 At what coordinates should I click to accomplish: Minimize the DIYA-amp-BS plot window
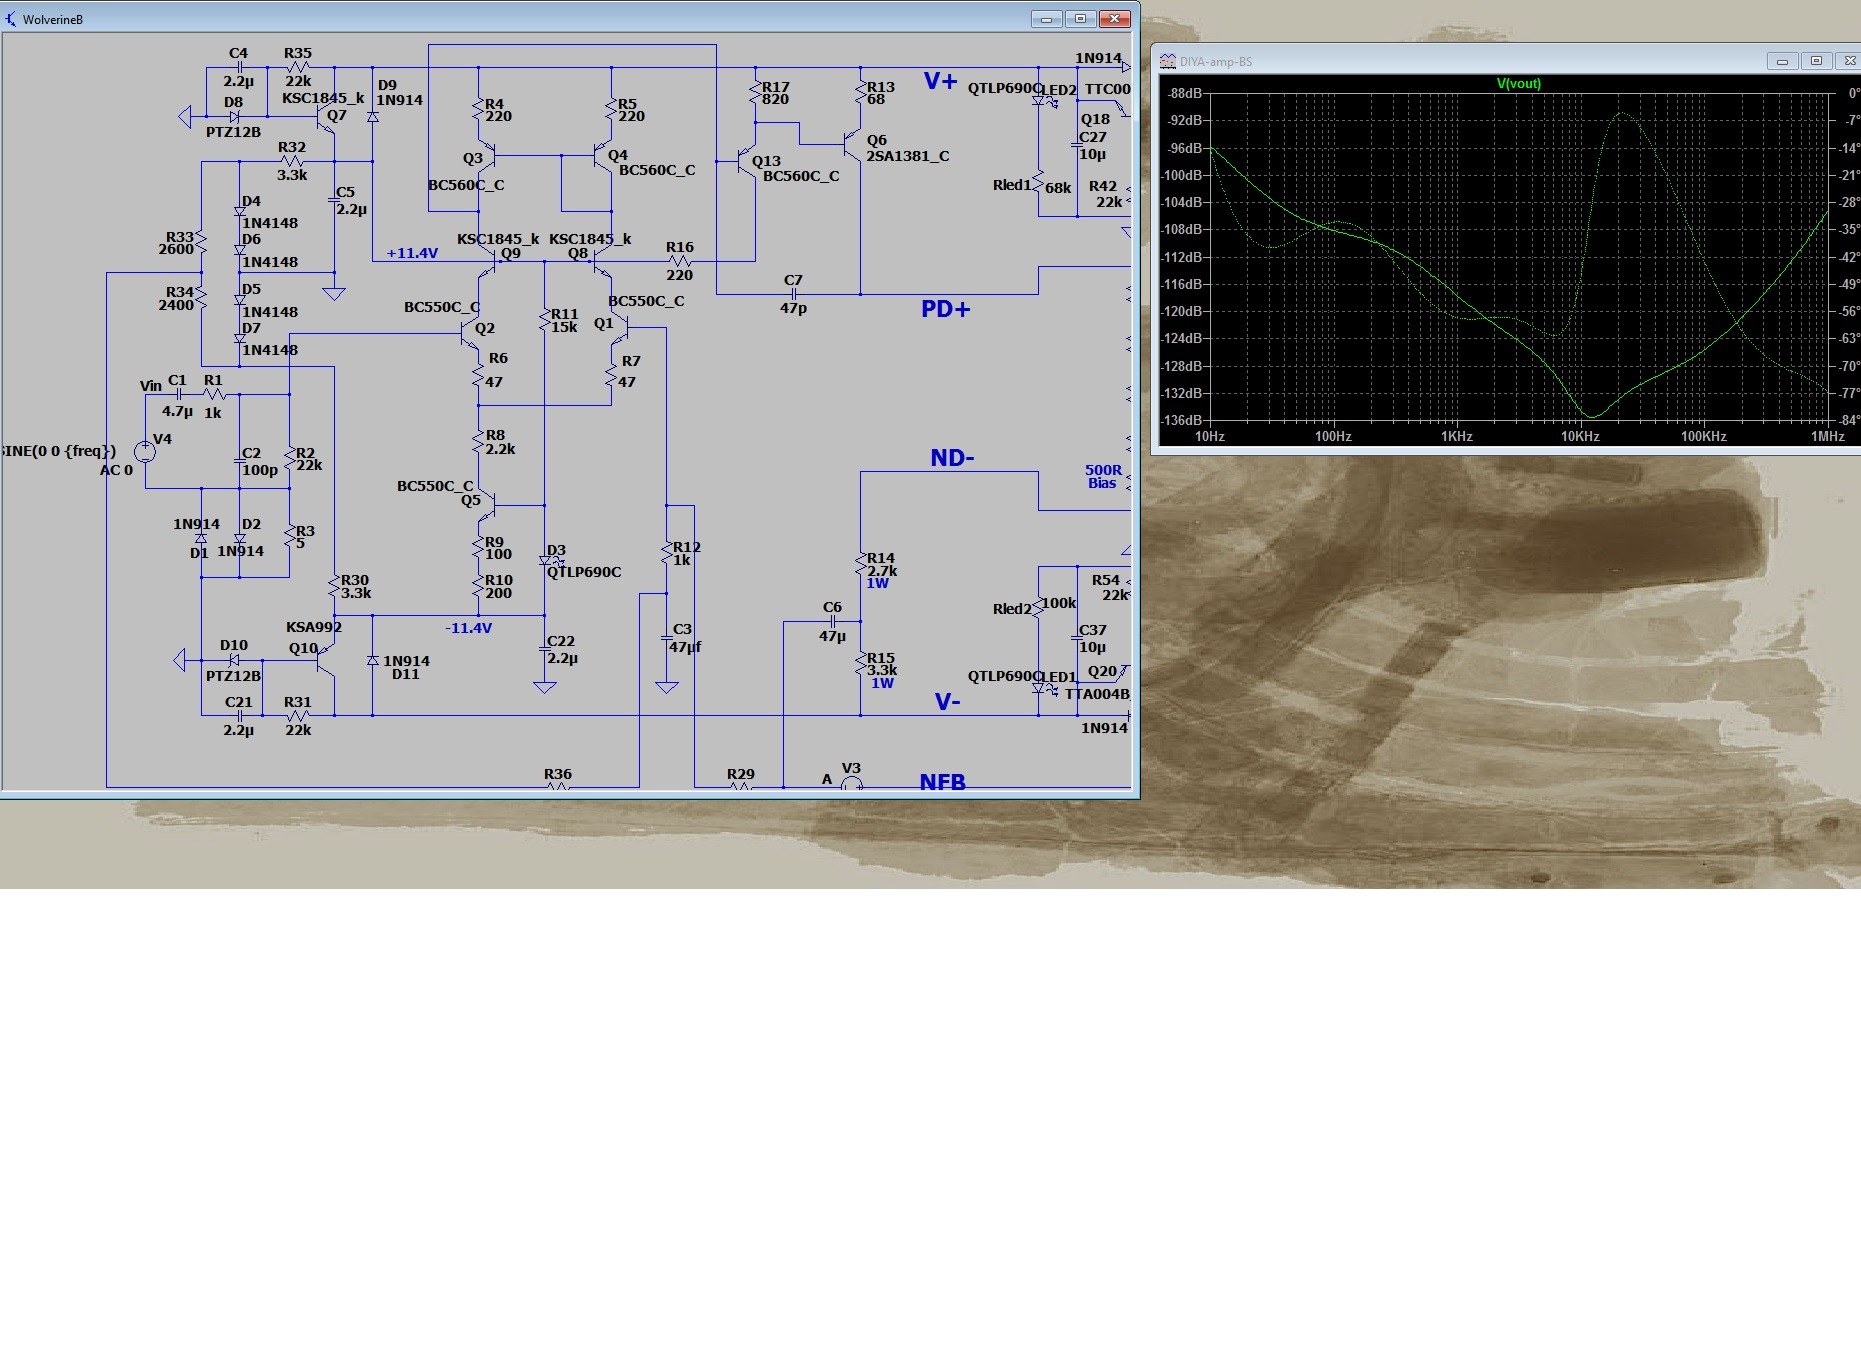point(1782,61)
